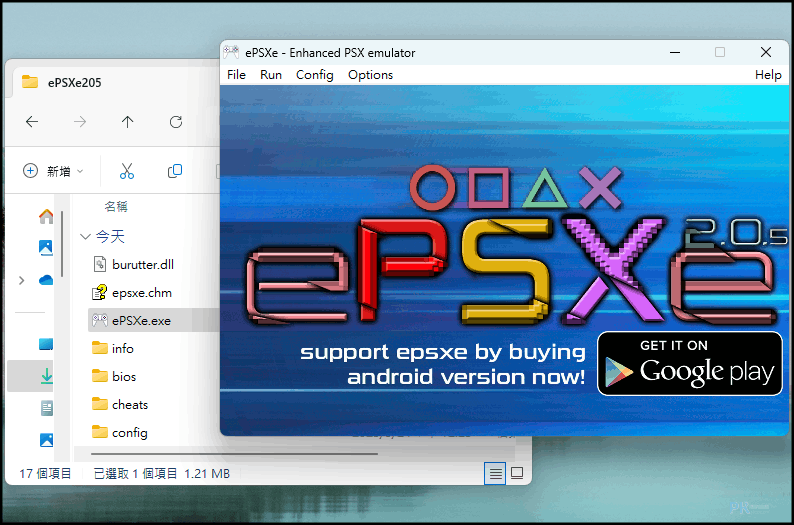Minimize the ePSXe emulator window
Screen dimensions: 794x525
(x=674, y=52)
